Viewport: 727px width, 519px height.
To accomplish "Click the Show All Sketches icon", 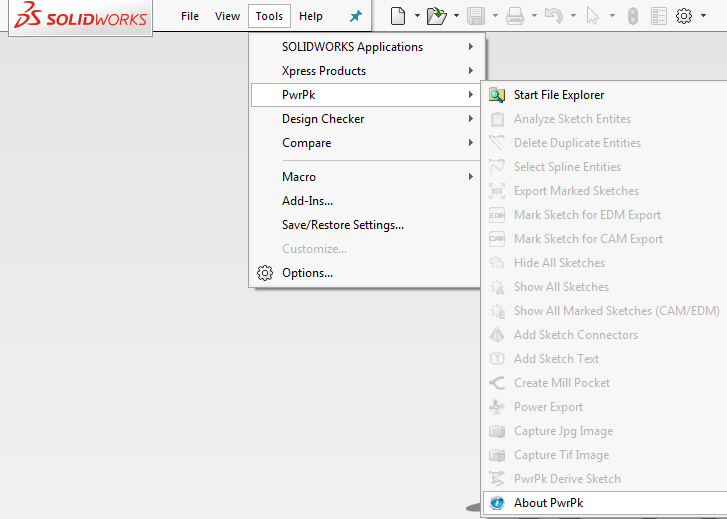I will point(497,287).
